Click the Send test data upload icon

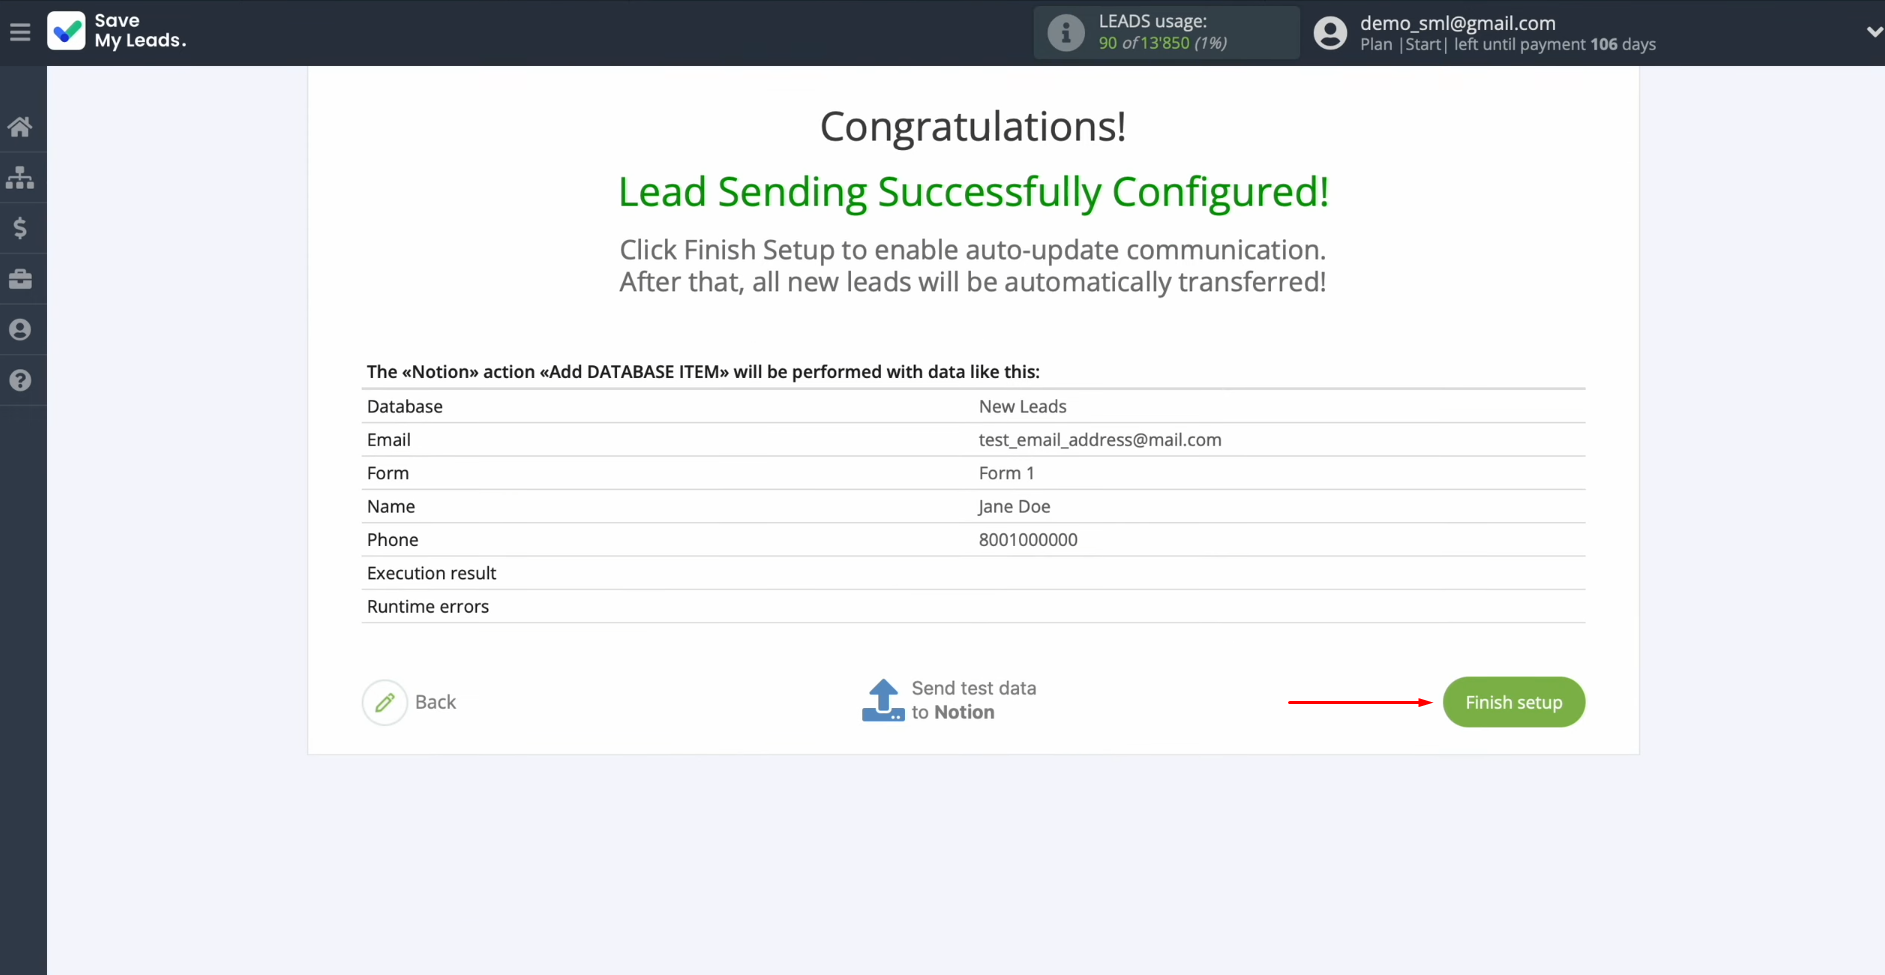[883, 700]
